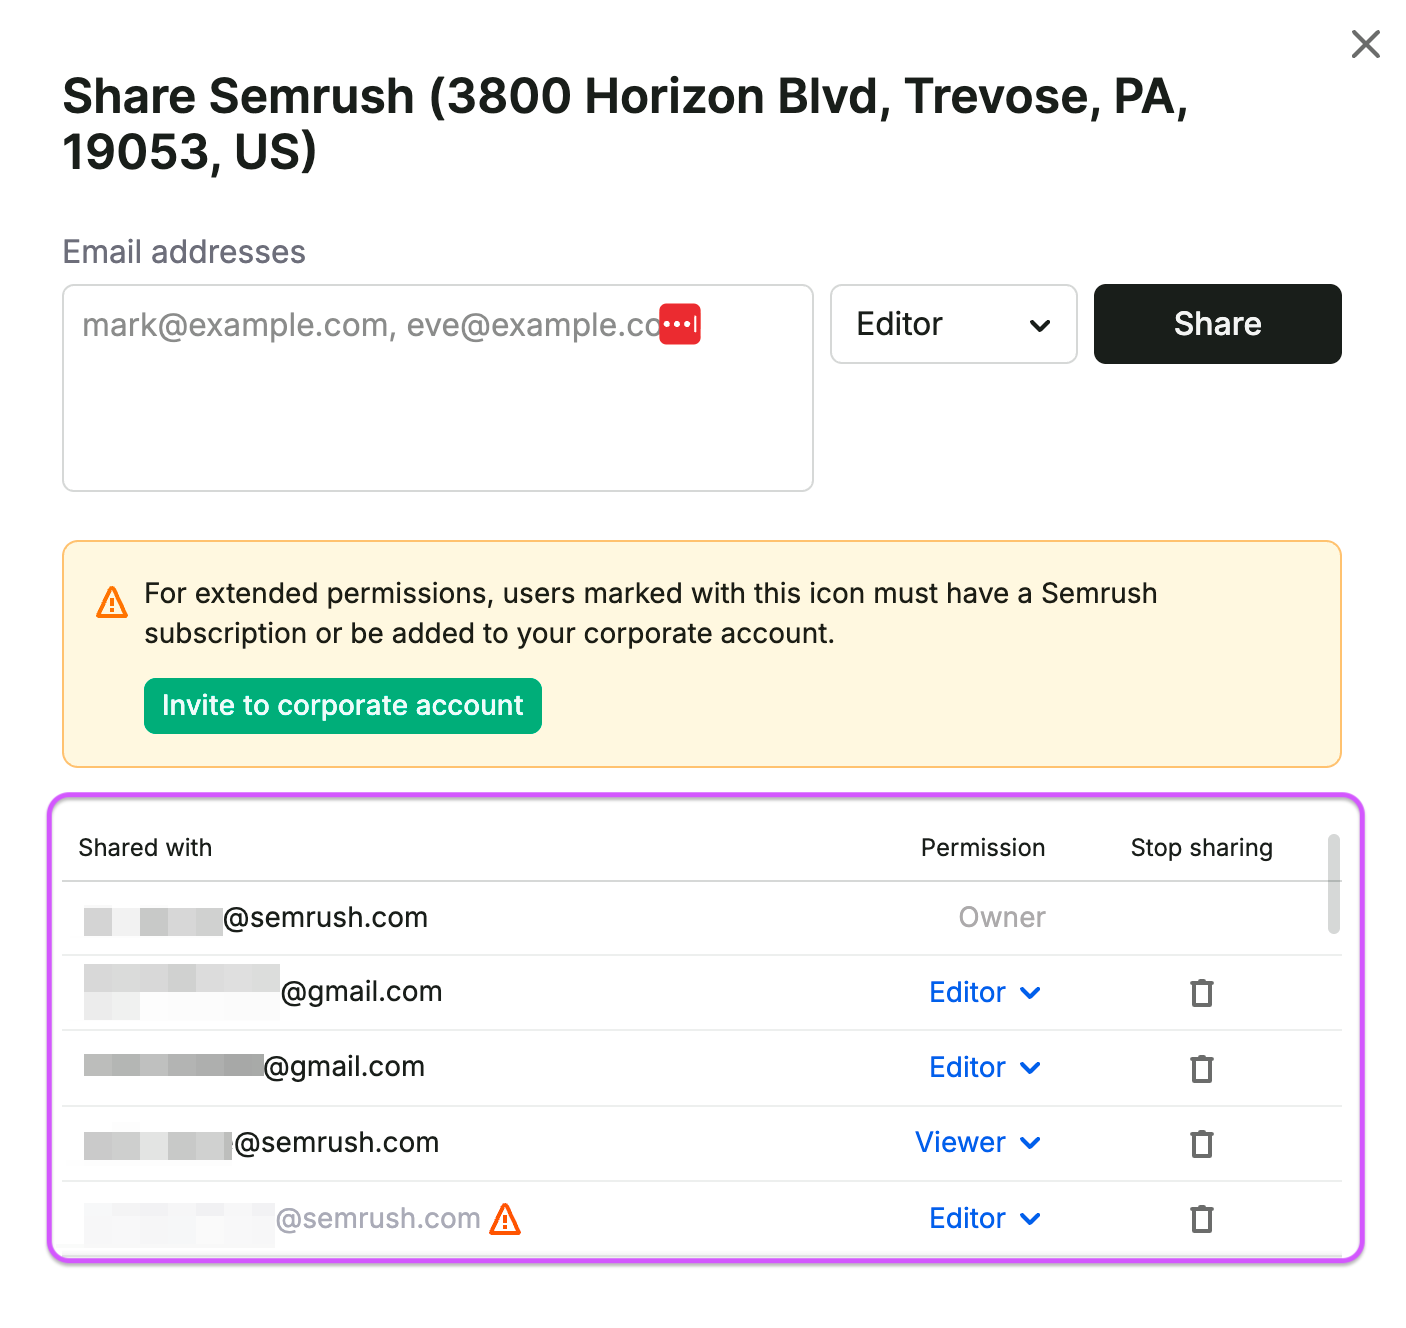This screenshot has height=1328, width=1406.
Task: Open the Editor permission dropdown beside Share
Action: point(953,324)
